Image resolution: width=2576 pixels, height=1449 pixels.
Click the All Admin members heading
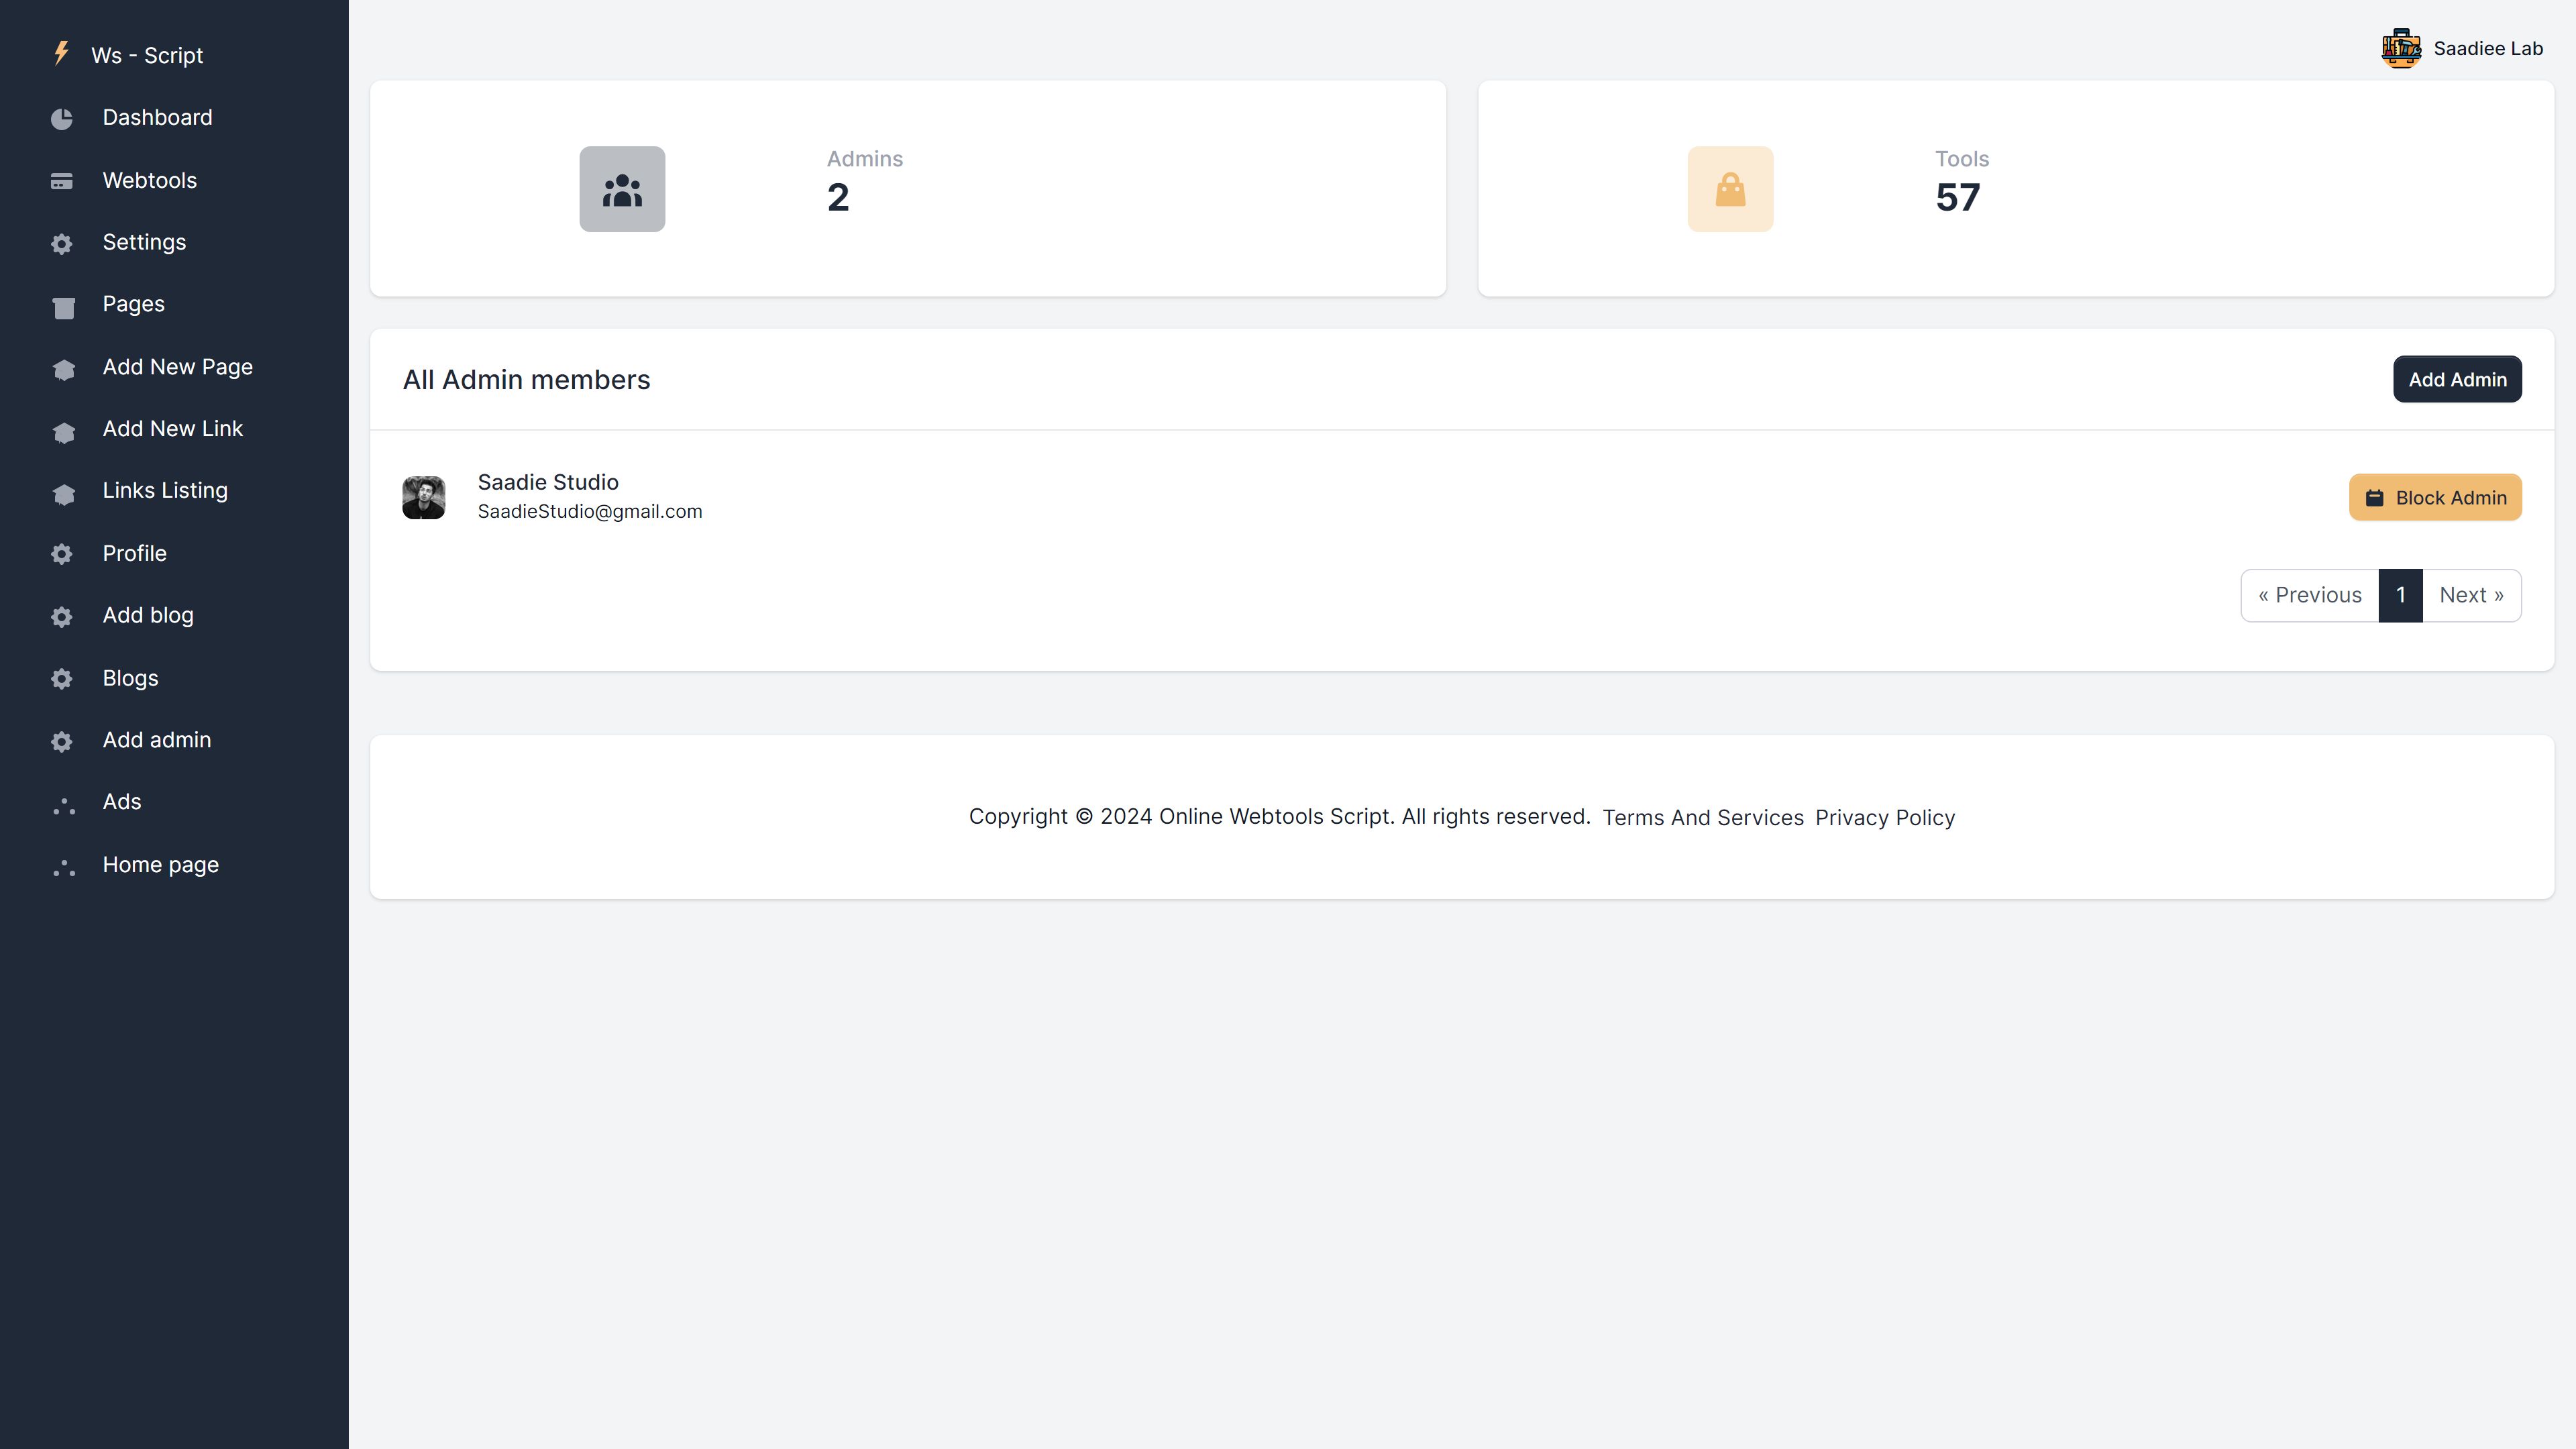click(526, 380)
